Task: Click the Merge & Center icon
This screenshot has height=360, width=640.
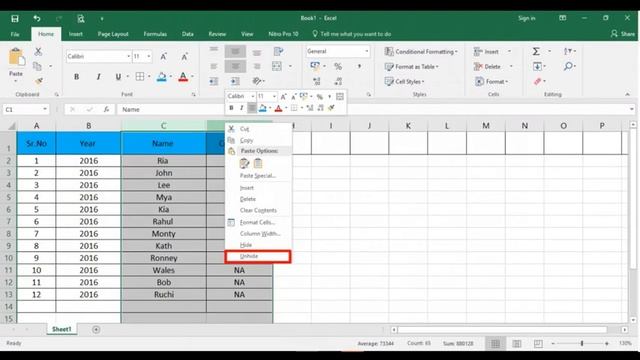Action: (277, 66)
